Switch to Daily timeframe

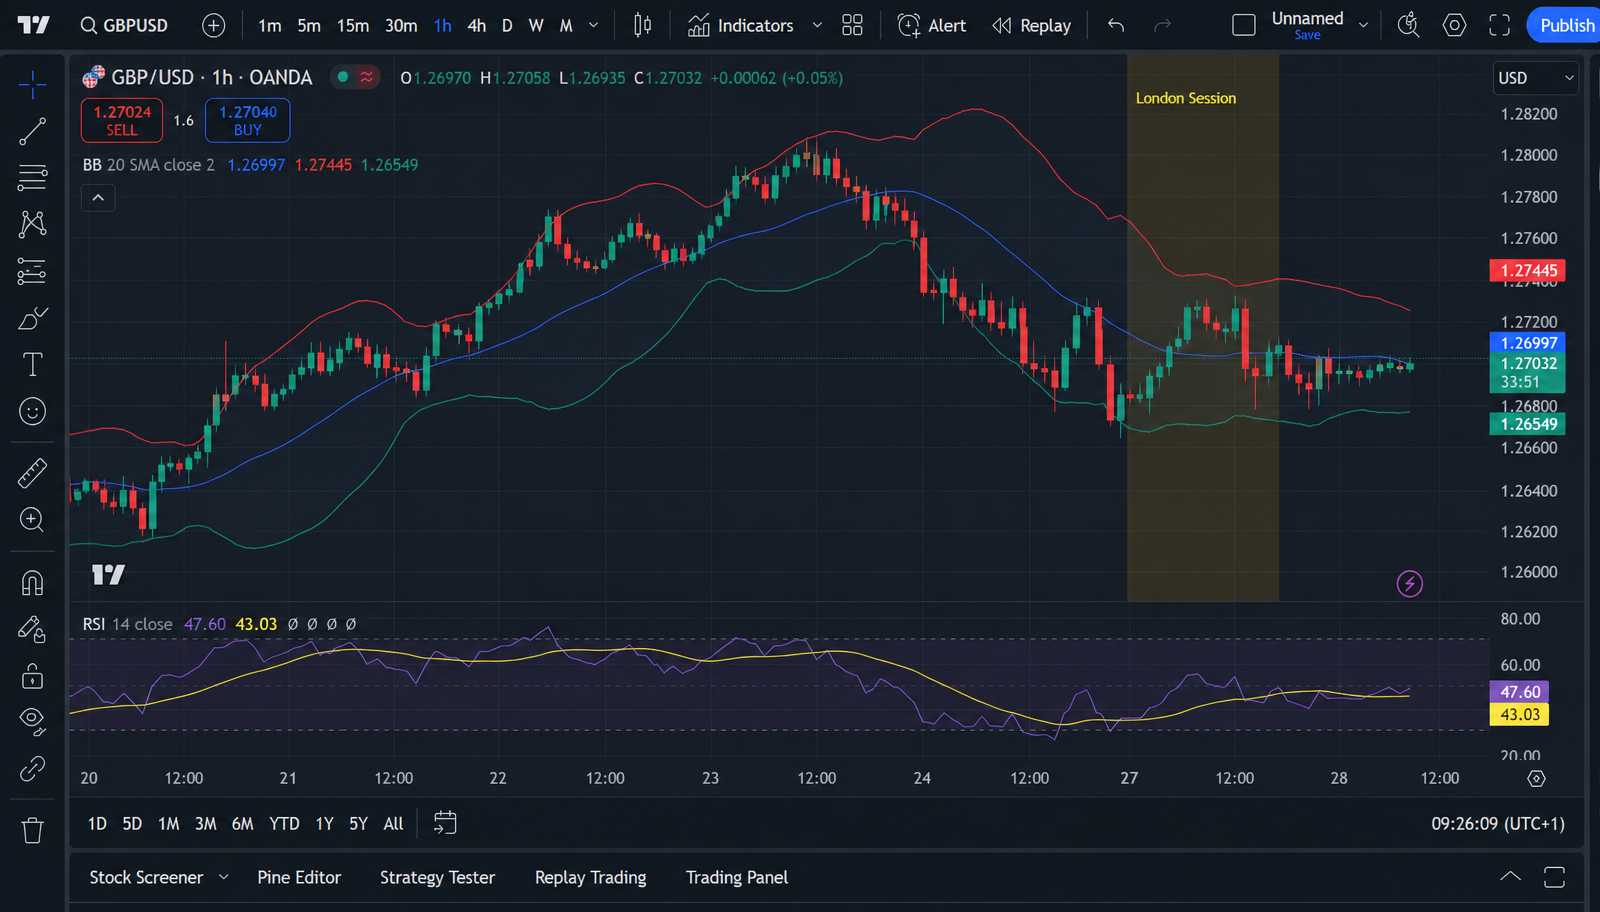tap(507, 25)
